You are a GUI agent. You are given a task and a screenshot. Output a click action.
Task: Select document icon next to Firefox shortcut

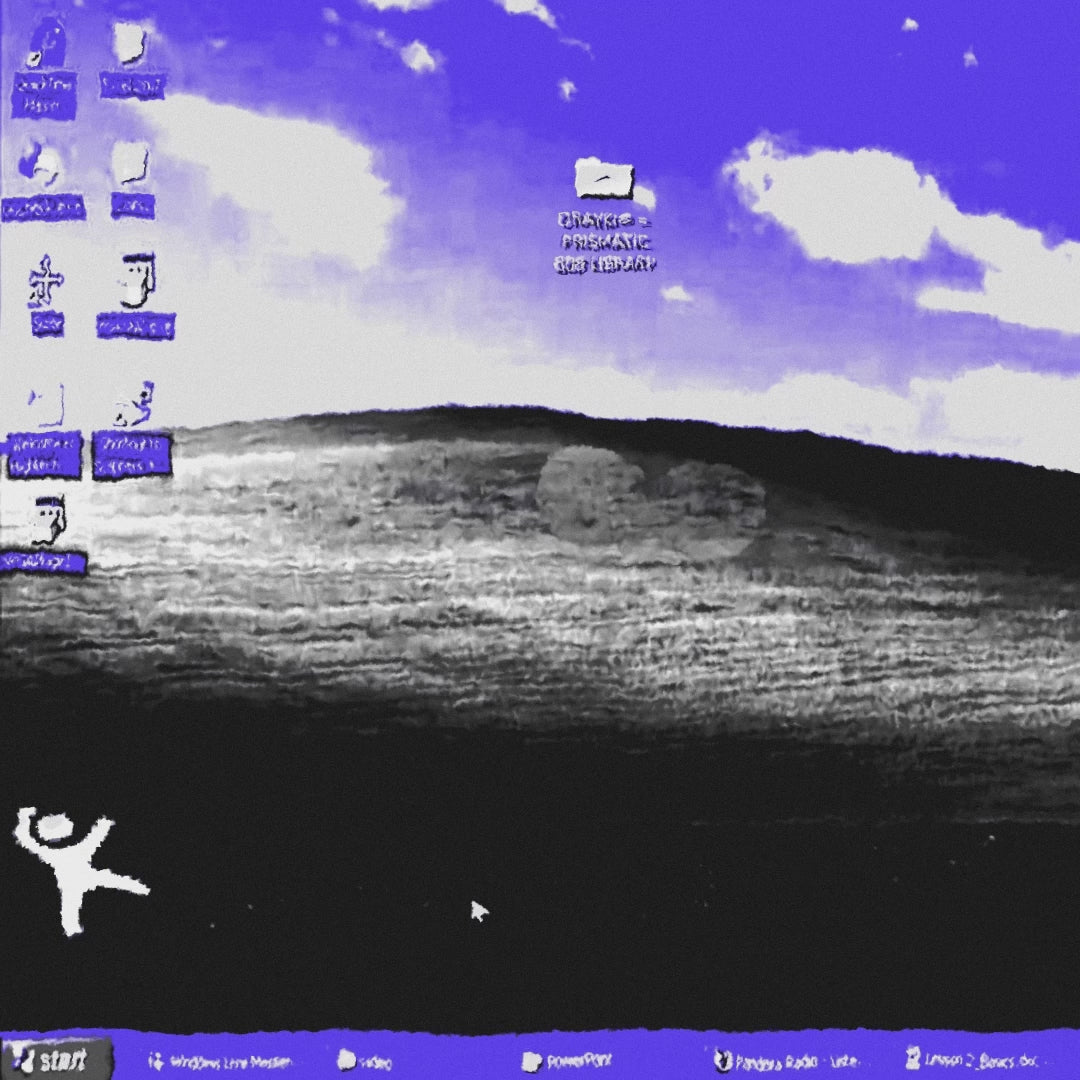coord(131,163)
